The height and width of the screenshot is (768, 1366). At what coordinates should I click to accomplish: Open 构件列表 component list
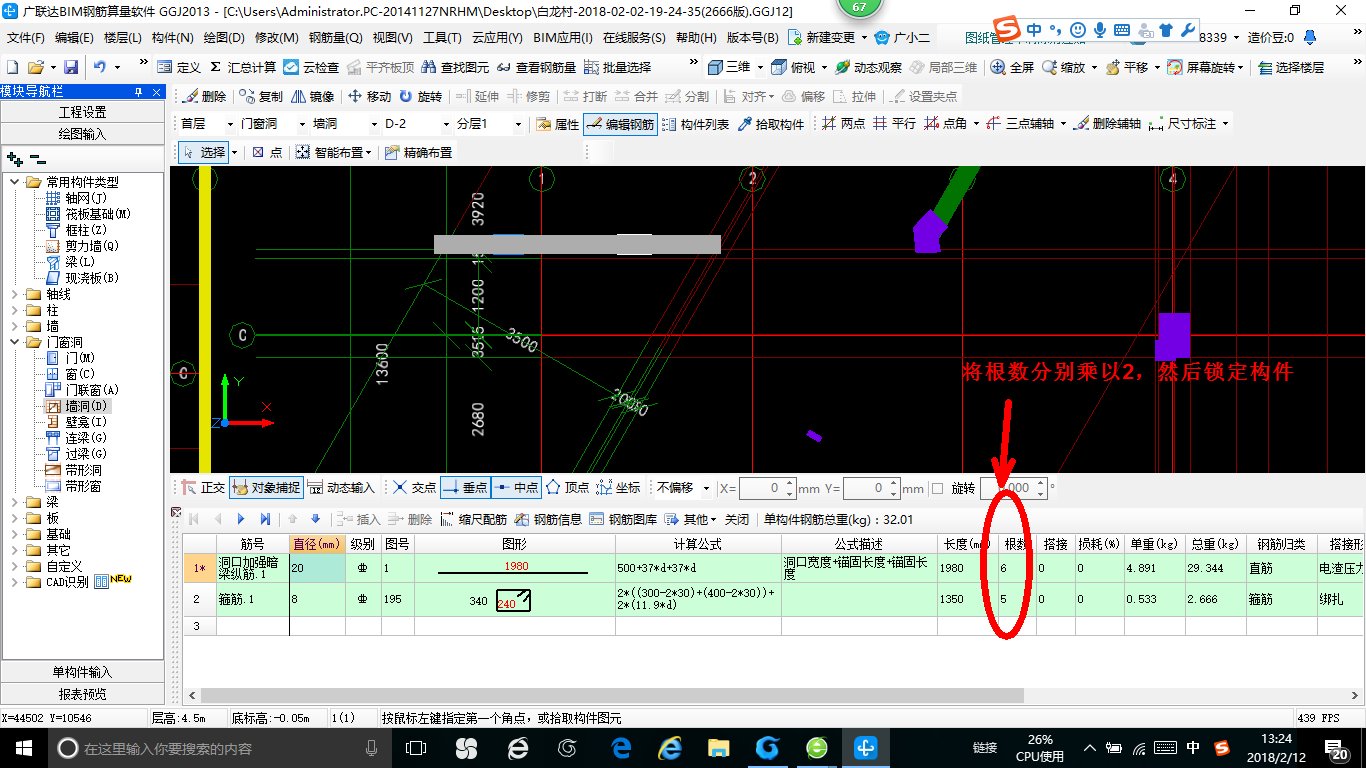(696, 124)
